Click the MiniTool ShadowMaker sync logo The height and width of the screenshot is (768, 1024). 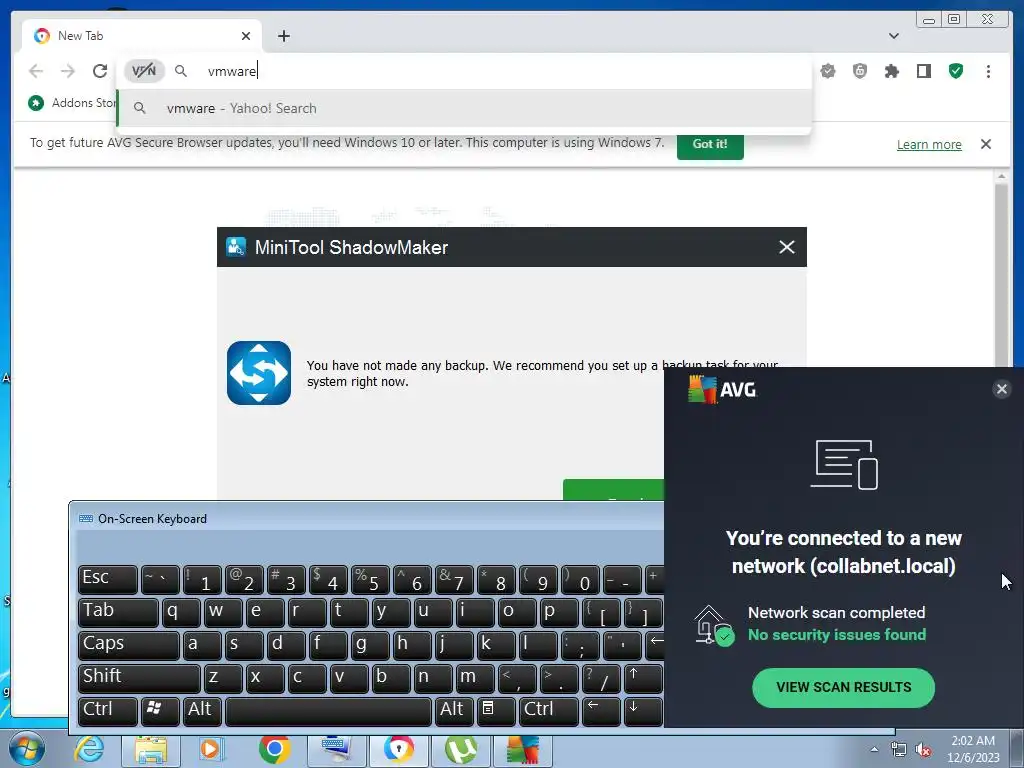[259, 373]
